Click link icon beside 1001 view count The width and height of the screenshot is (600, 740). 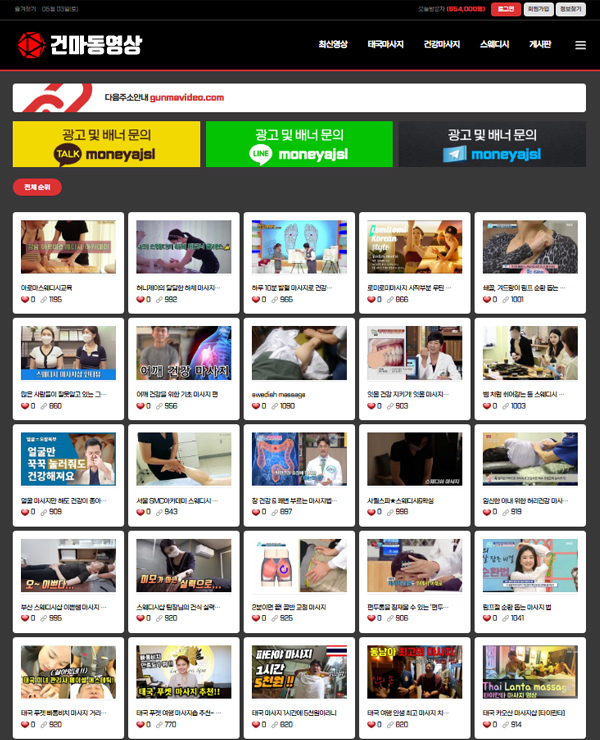coord(506,299)
